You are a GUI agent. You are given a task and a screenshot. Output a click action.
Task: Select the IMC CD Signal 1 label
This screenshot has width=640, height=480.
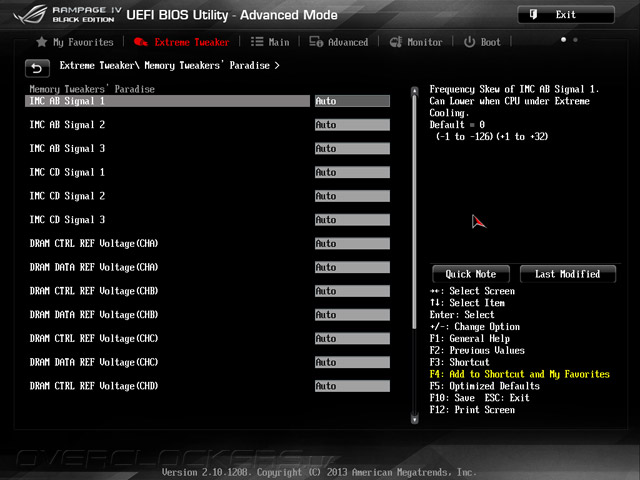point(67,172)
